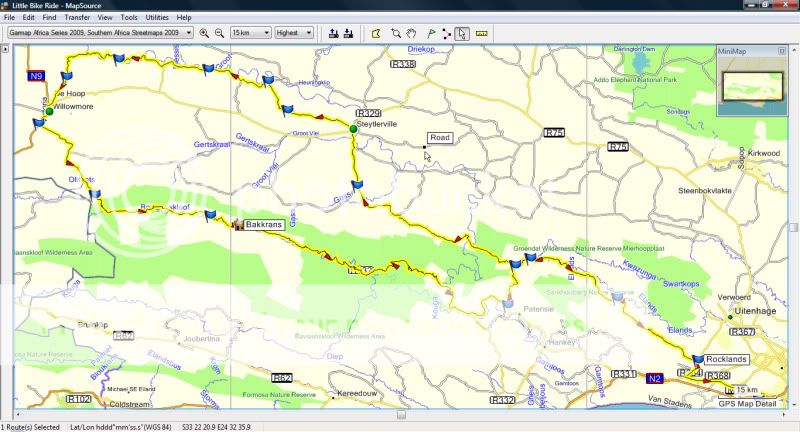Select the Distance/Bearing ruler tool
The height and width of the screenshot is (432, 800).
(482, 34)
